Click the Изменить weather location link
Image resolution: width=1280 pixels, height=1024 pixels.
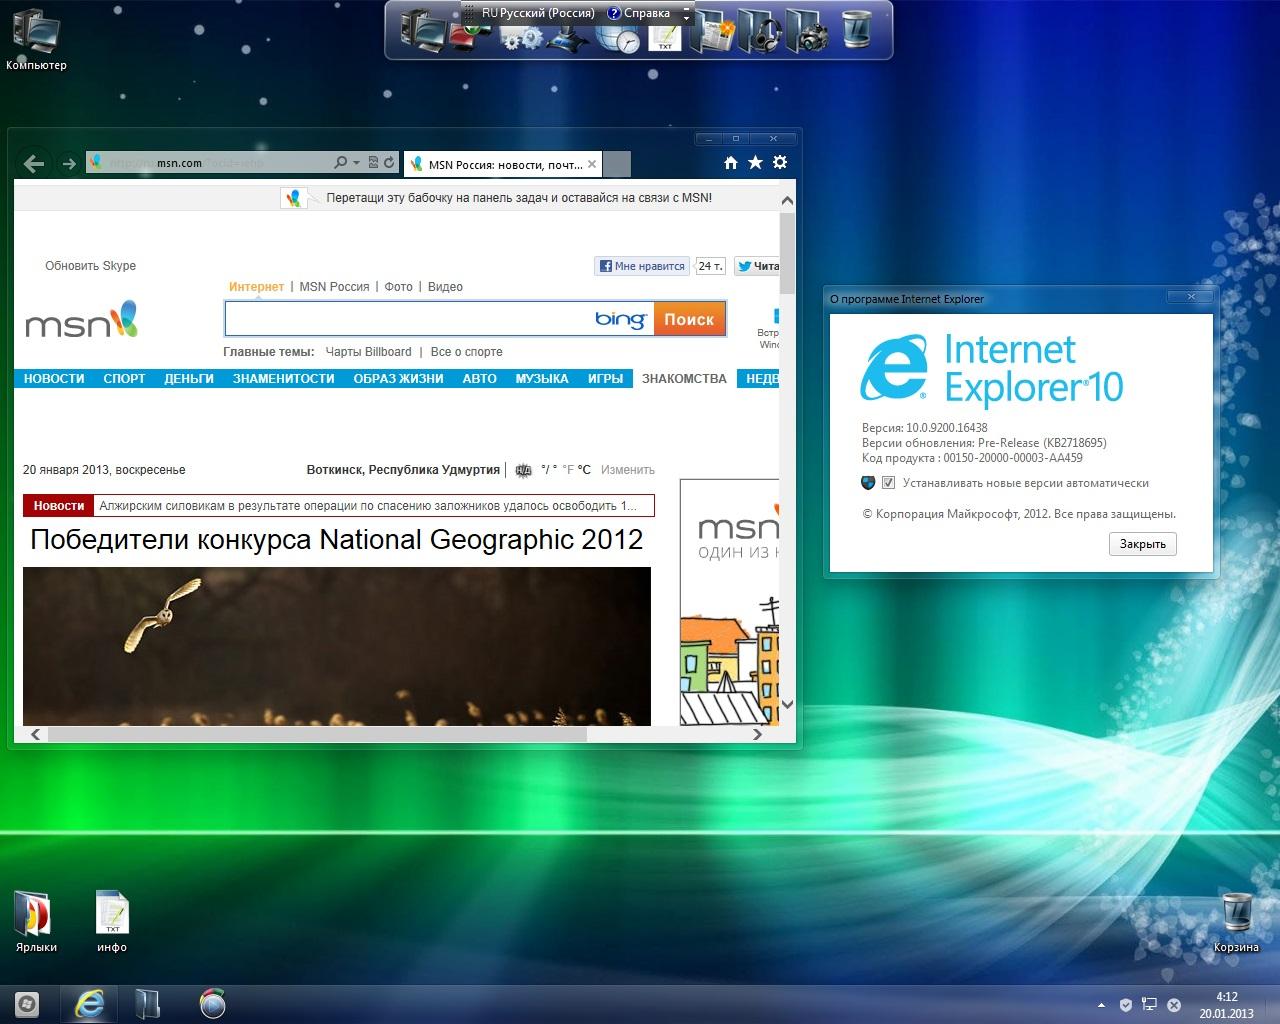tap(627, 470)
